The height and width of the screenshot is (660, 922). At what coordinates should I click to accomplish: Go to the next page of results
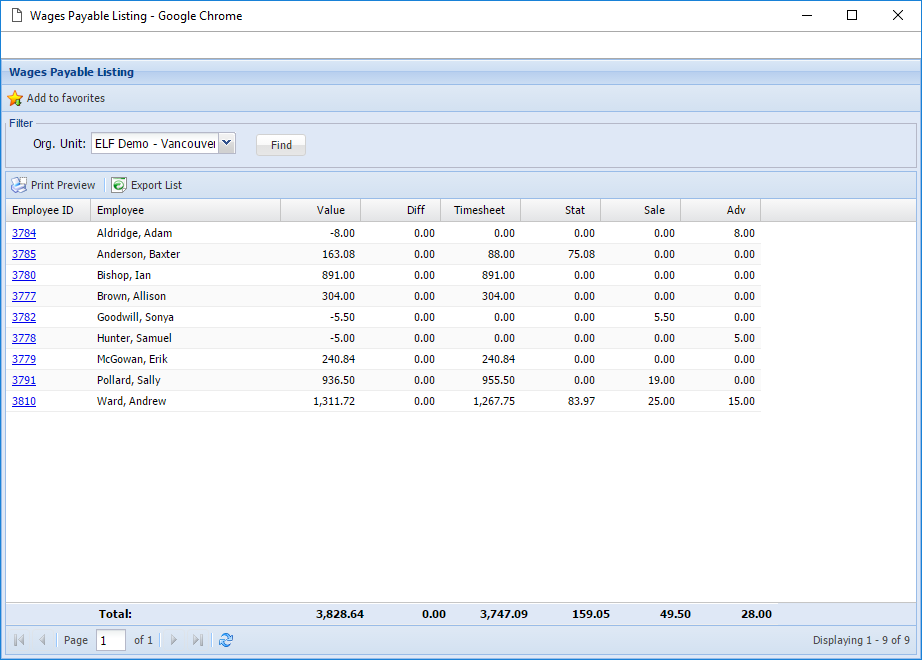coord(174,640)
